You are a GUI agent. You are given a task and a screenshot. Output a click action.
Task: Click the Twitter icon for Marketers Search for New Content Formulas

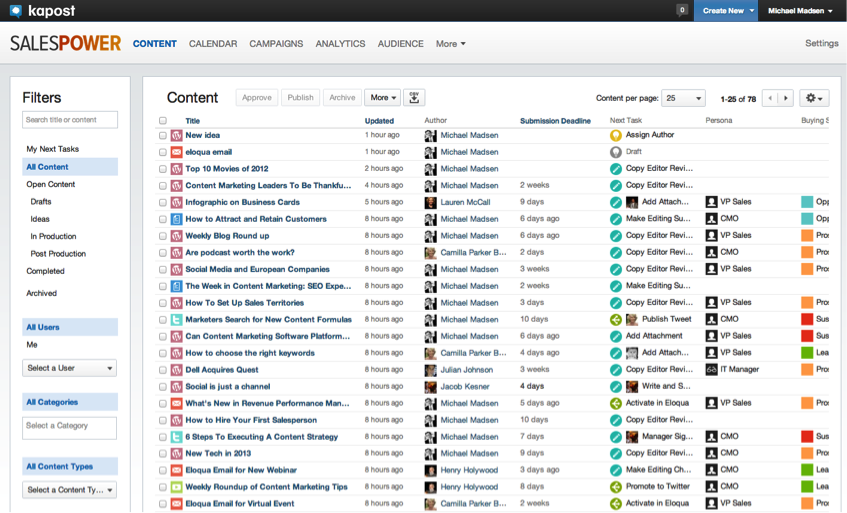(x=176, y=320)
